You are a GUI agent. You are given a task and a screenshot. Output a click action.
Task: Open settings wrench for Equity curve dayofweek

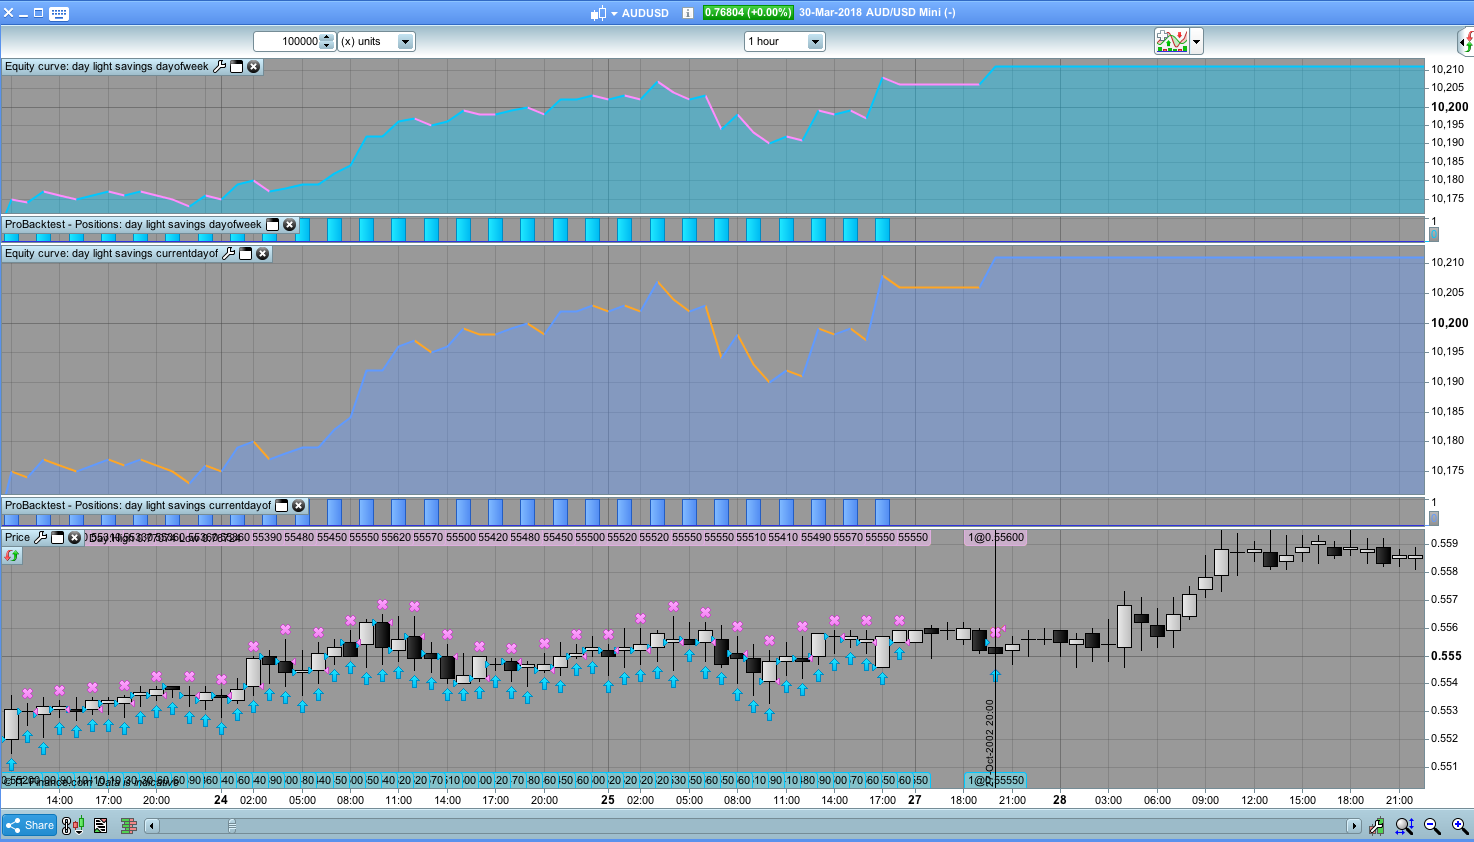click(220, 67)
